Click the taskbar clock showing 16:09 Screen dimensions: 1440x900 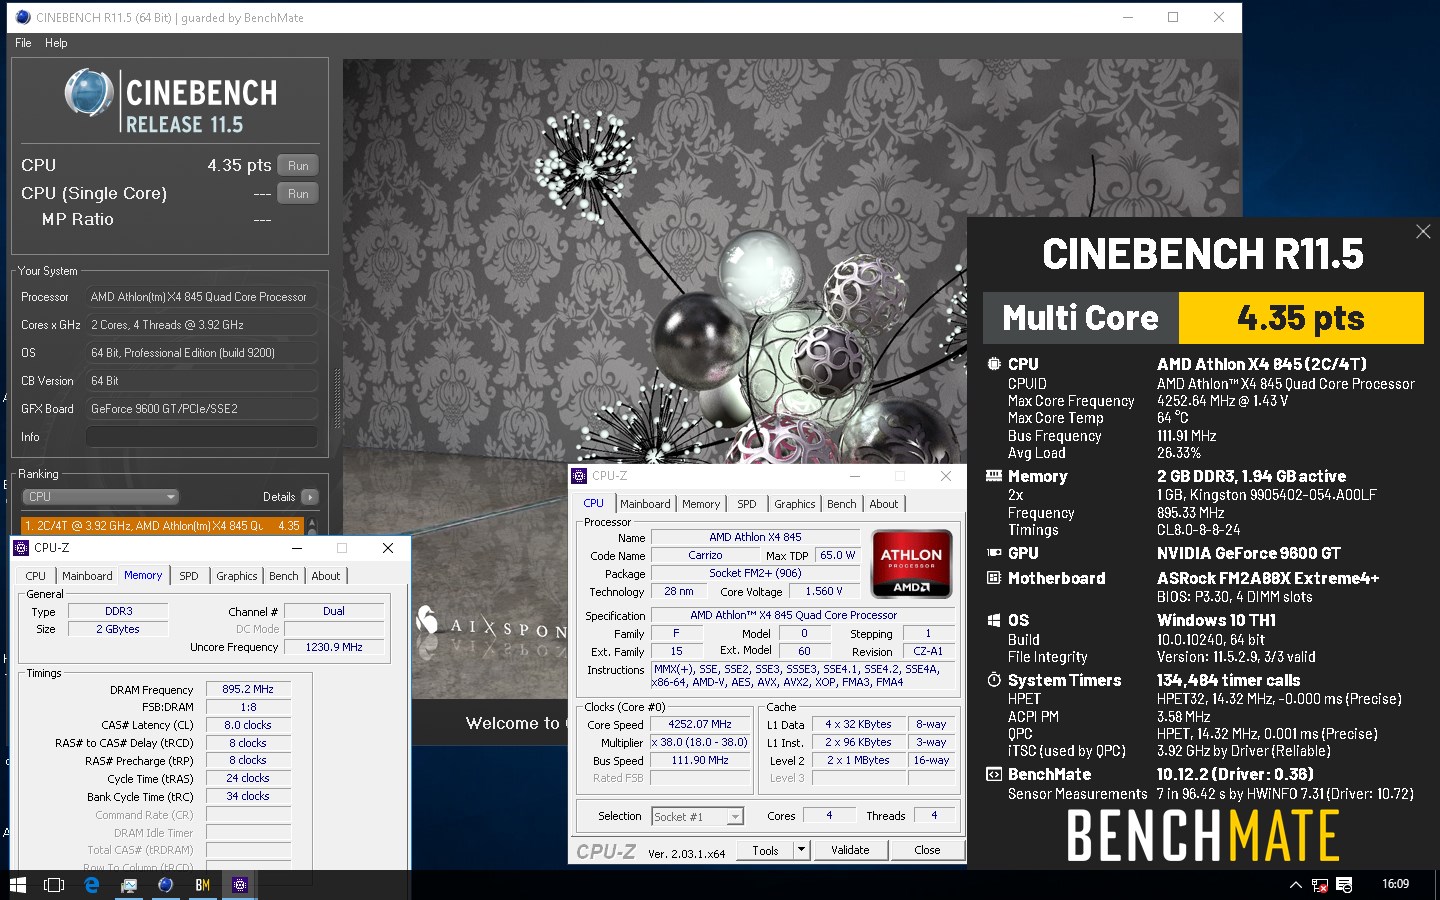click(1395, 884)
